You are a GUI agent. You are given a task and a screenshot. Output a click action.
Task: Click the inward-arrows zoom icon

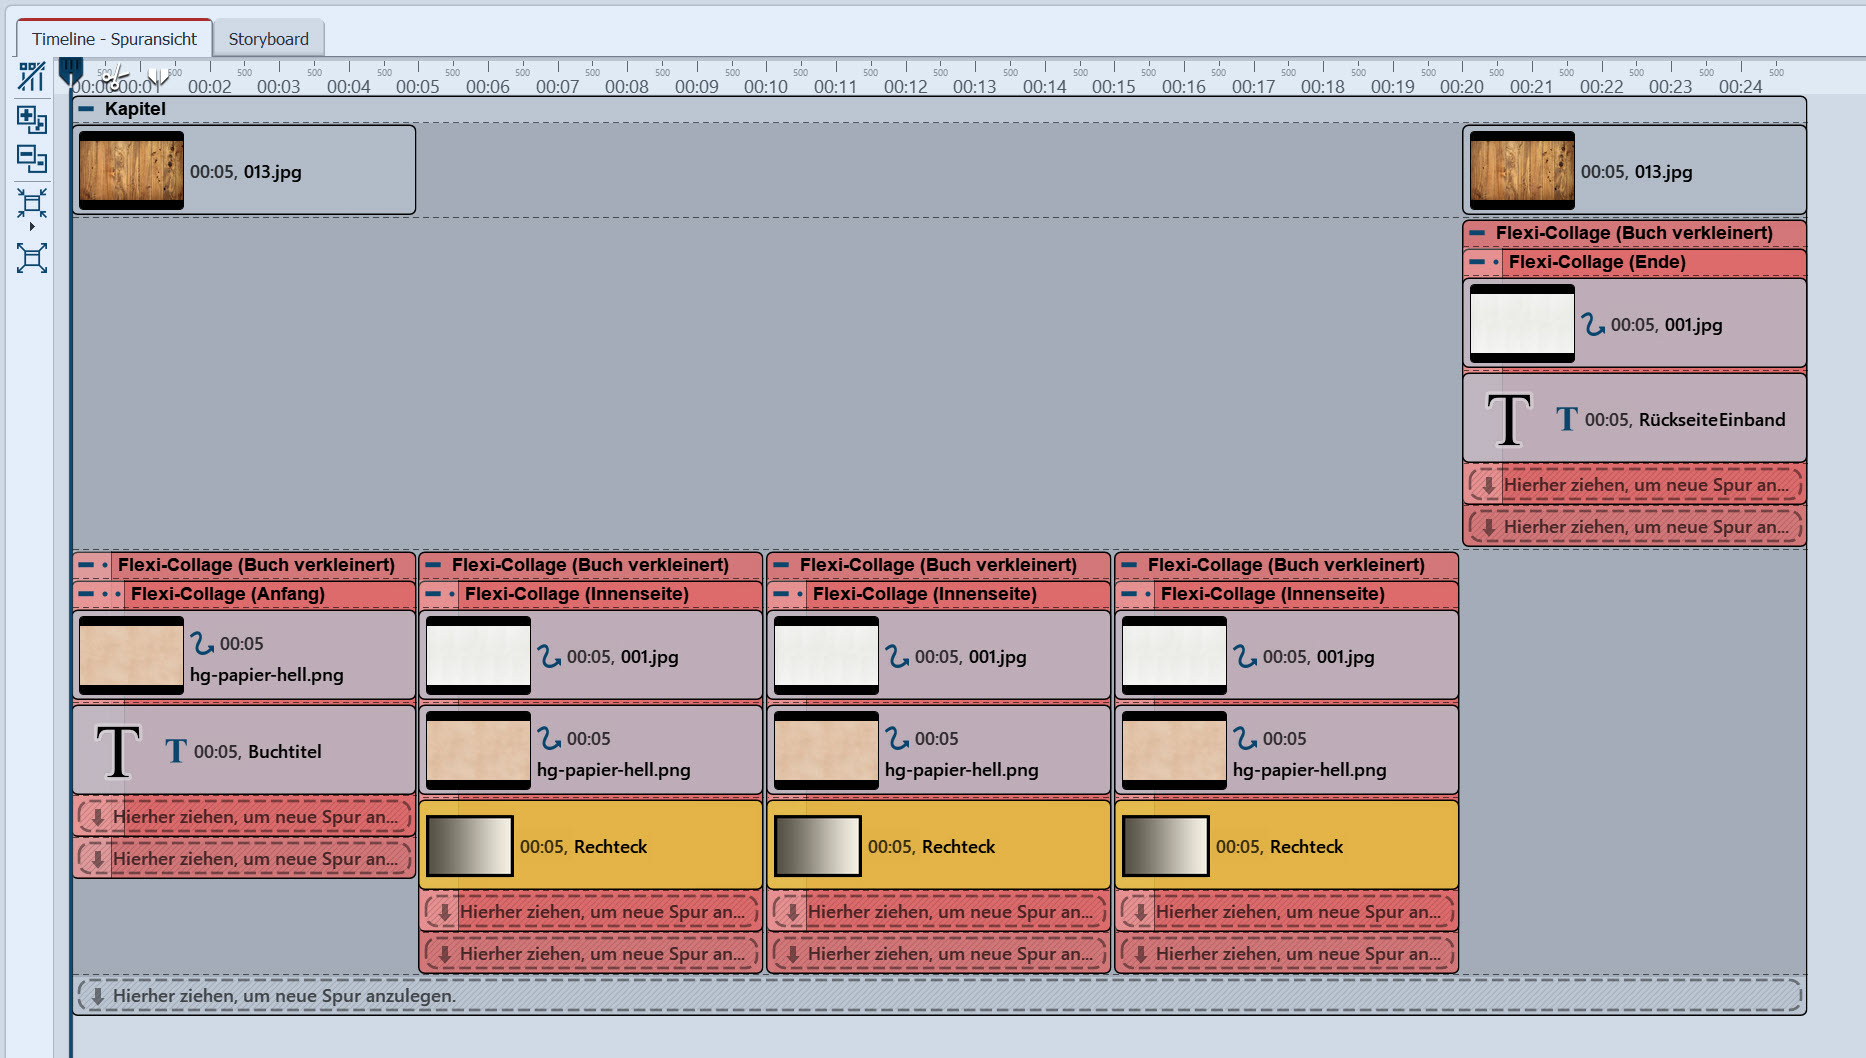(31, 203)
